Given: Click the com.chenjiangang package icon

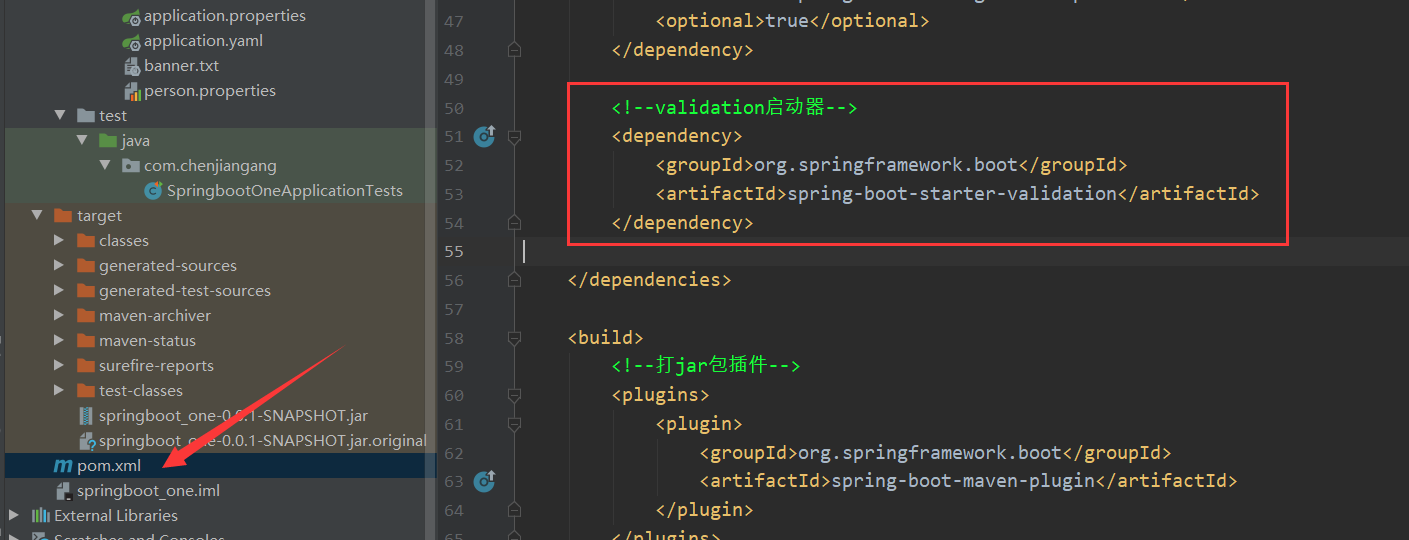Looking at the screenshot, I should pos(131,166).
